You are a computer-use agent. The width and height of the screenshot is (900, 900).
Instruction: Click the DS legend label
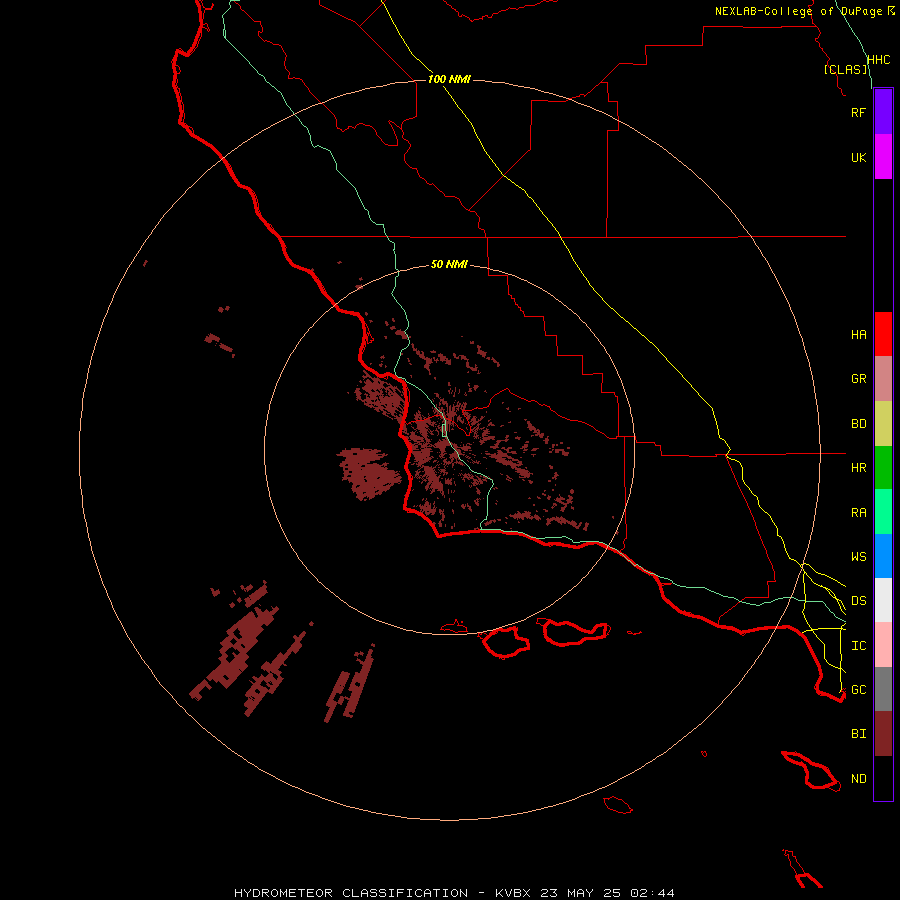coord(858,600)
